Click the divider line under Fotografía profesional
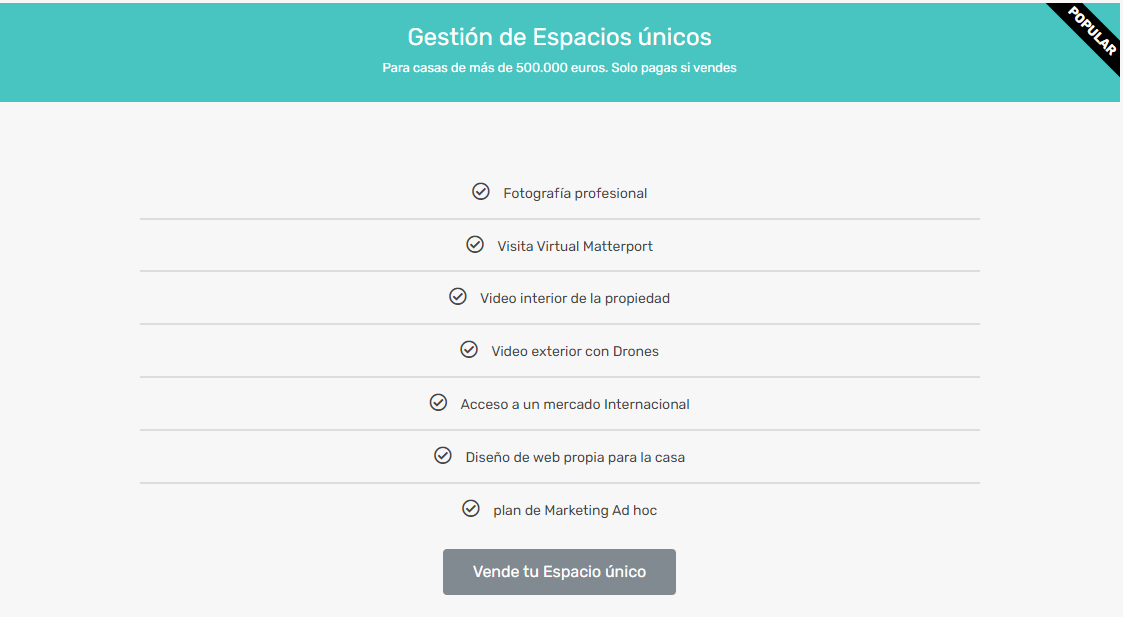The image size is (1123, 617). click(560, 219)
